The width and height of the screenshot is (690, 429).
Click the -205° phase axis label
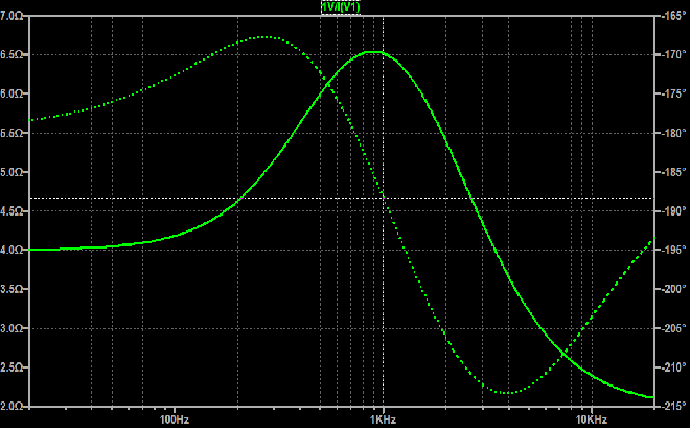tap(672, 328)
